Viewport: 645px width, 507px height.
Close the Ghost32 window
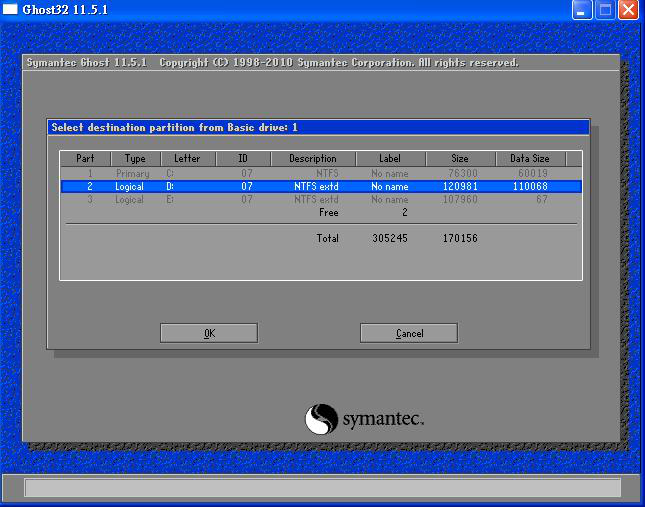[629, 9]
